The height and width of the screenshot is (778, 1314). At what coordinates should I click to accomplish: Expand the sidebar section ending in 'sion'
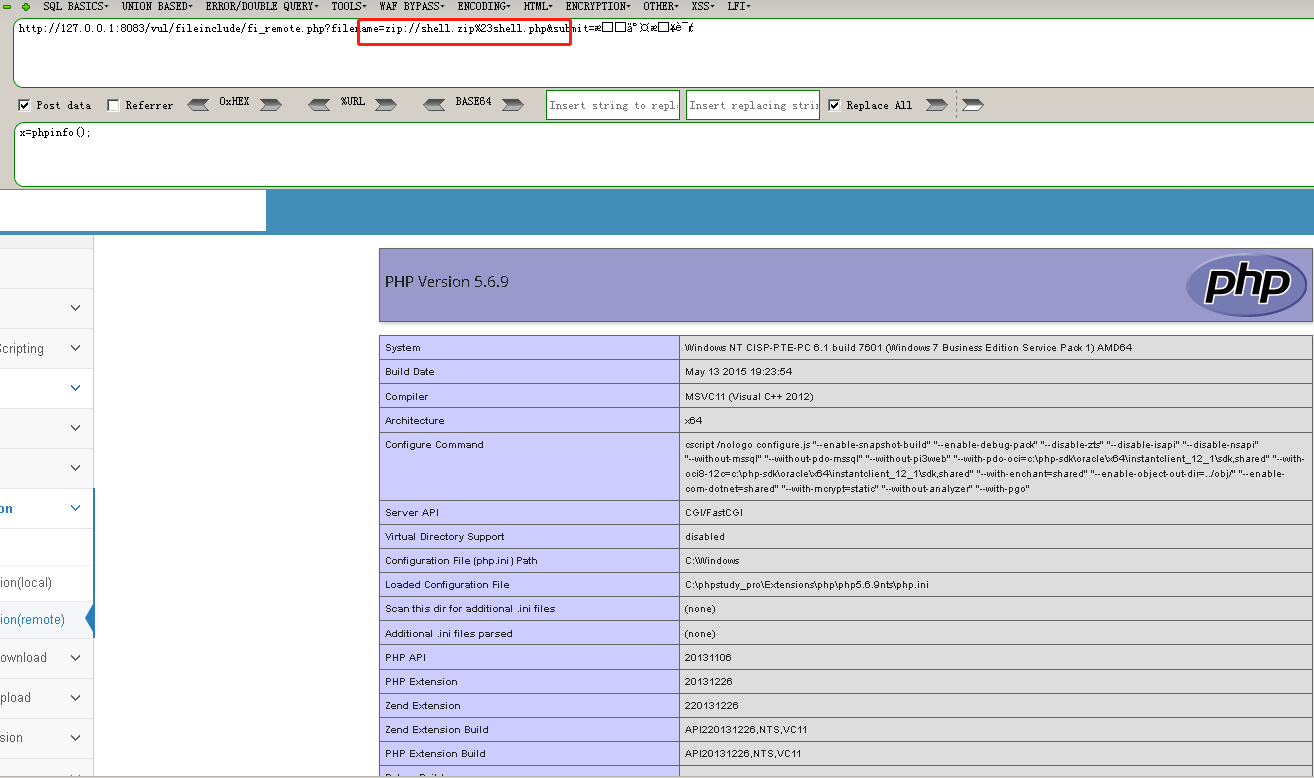[x=47, y=737]
